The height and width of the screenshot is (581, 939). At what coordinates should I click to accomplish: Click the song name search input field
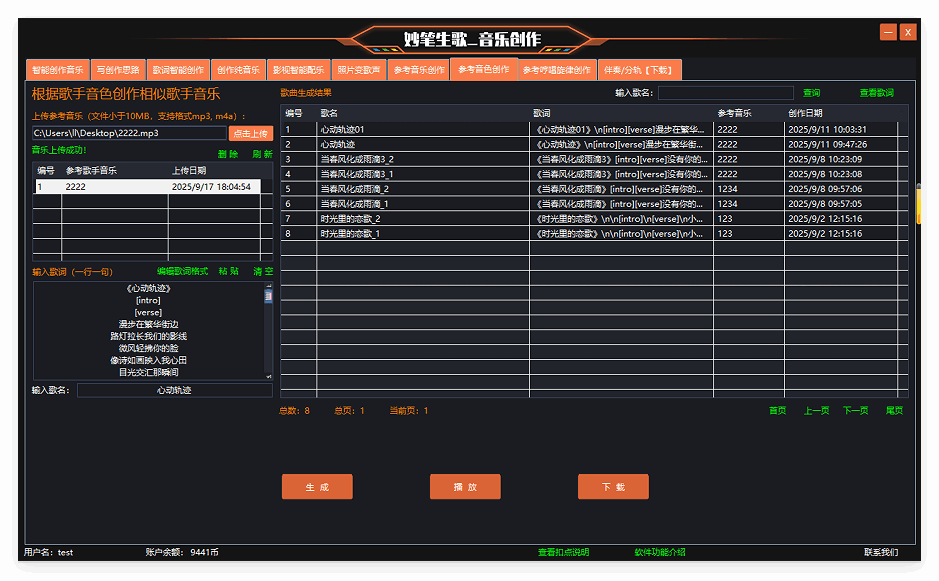(725, 93)
